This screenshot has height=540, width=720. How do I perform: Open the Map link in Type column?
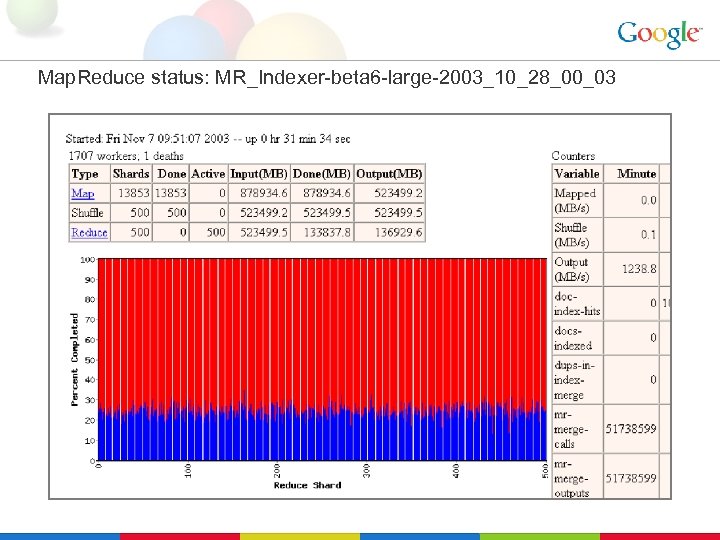pyautogui.click(x=83, y=193)
